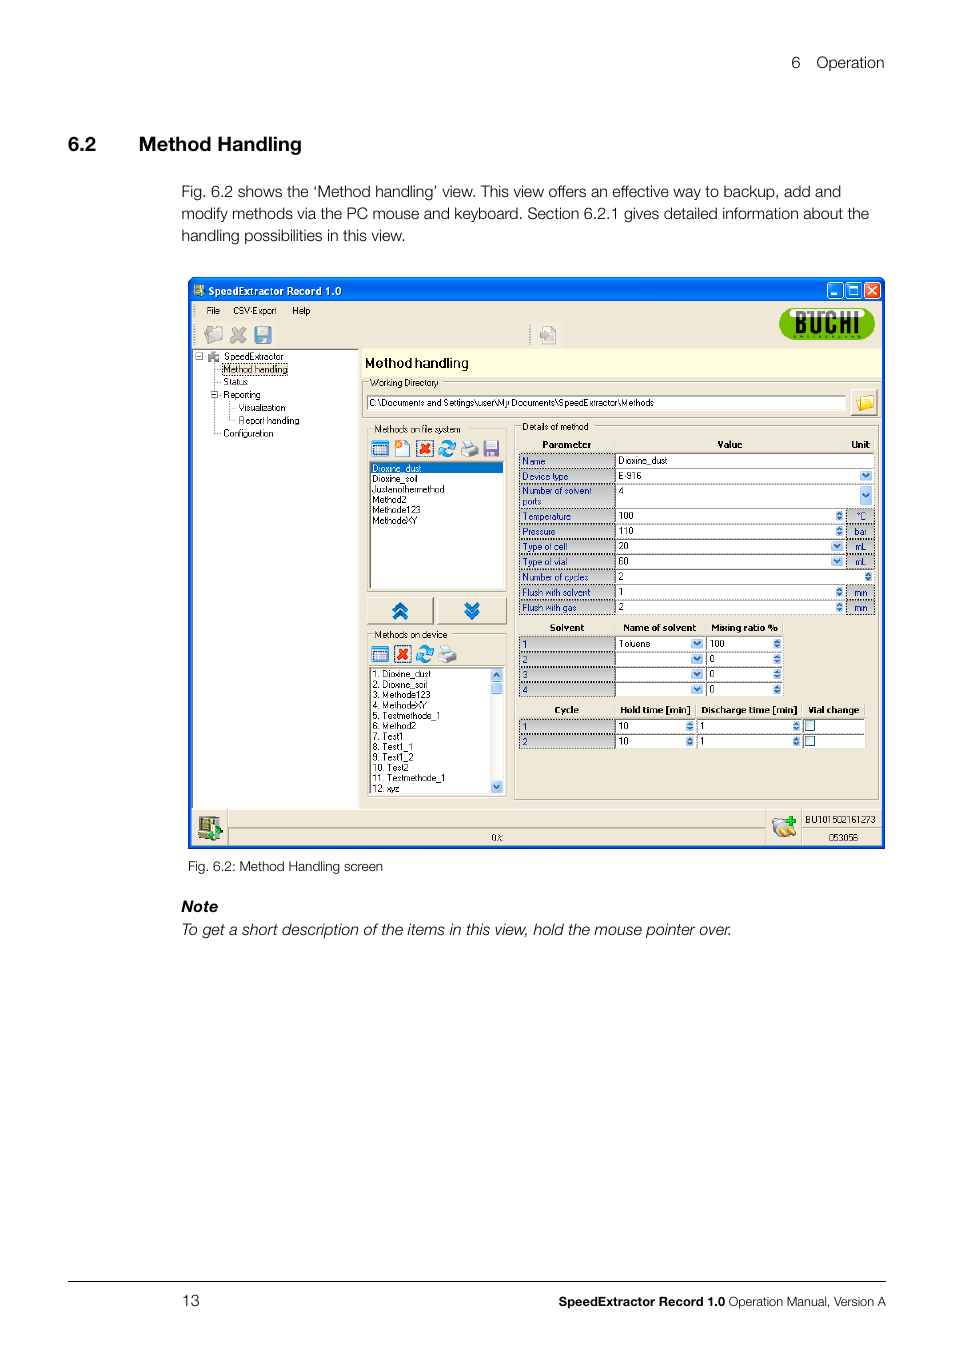
Task: Adjust the Number of cycles spinner
Action: tap(868, 577)
